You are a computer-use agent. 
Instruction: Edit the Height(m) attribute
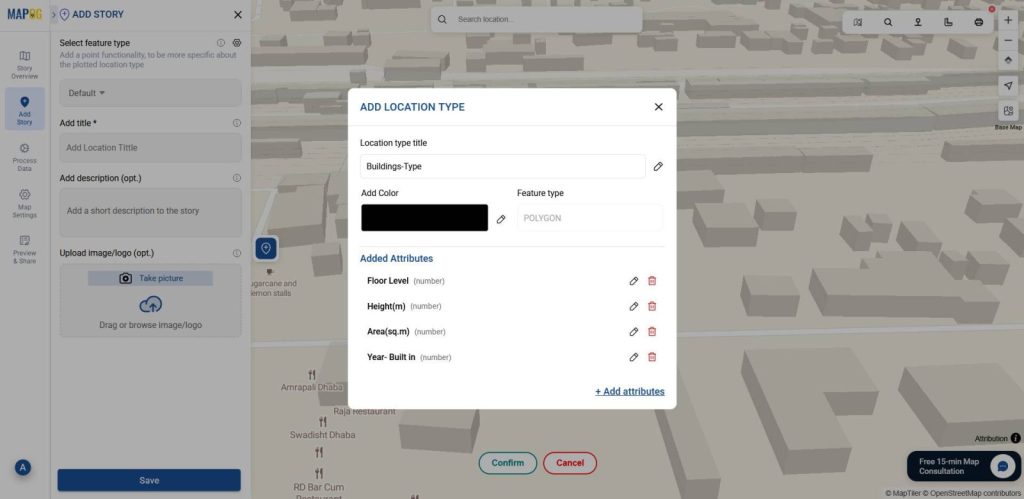633,306
